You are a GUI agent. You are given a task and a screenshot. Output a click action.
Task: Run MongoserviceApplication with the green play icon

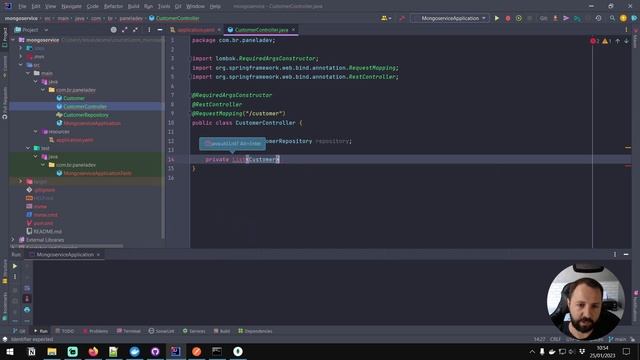tap(497, 18)
